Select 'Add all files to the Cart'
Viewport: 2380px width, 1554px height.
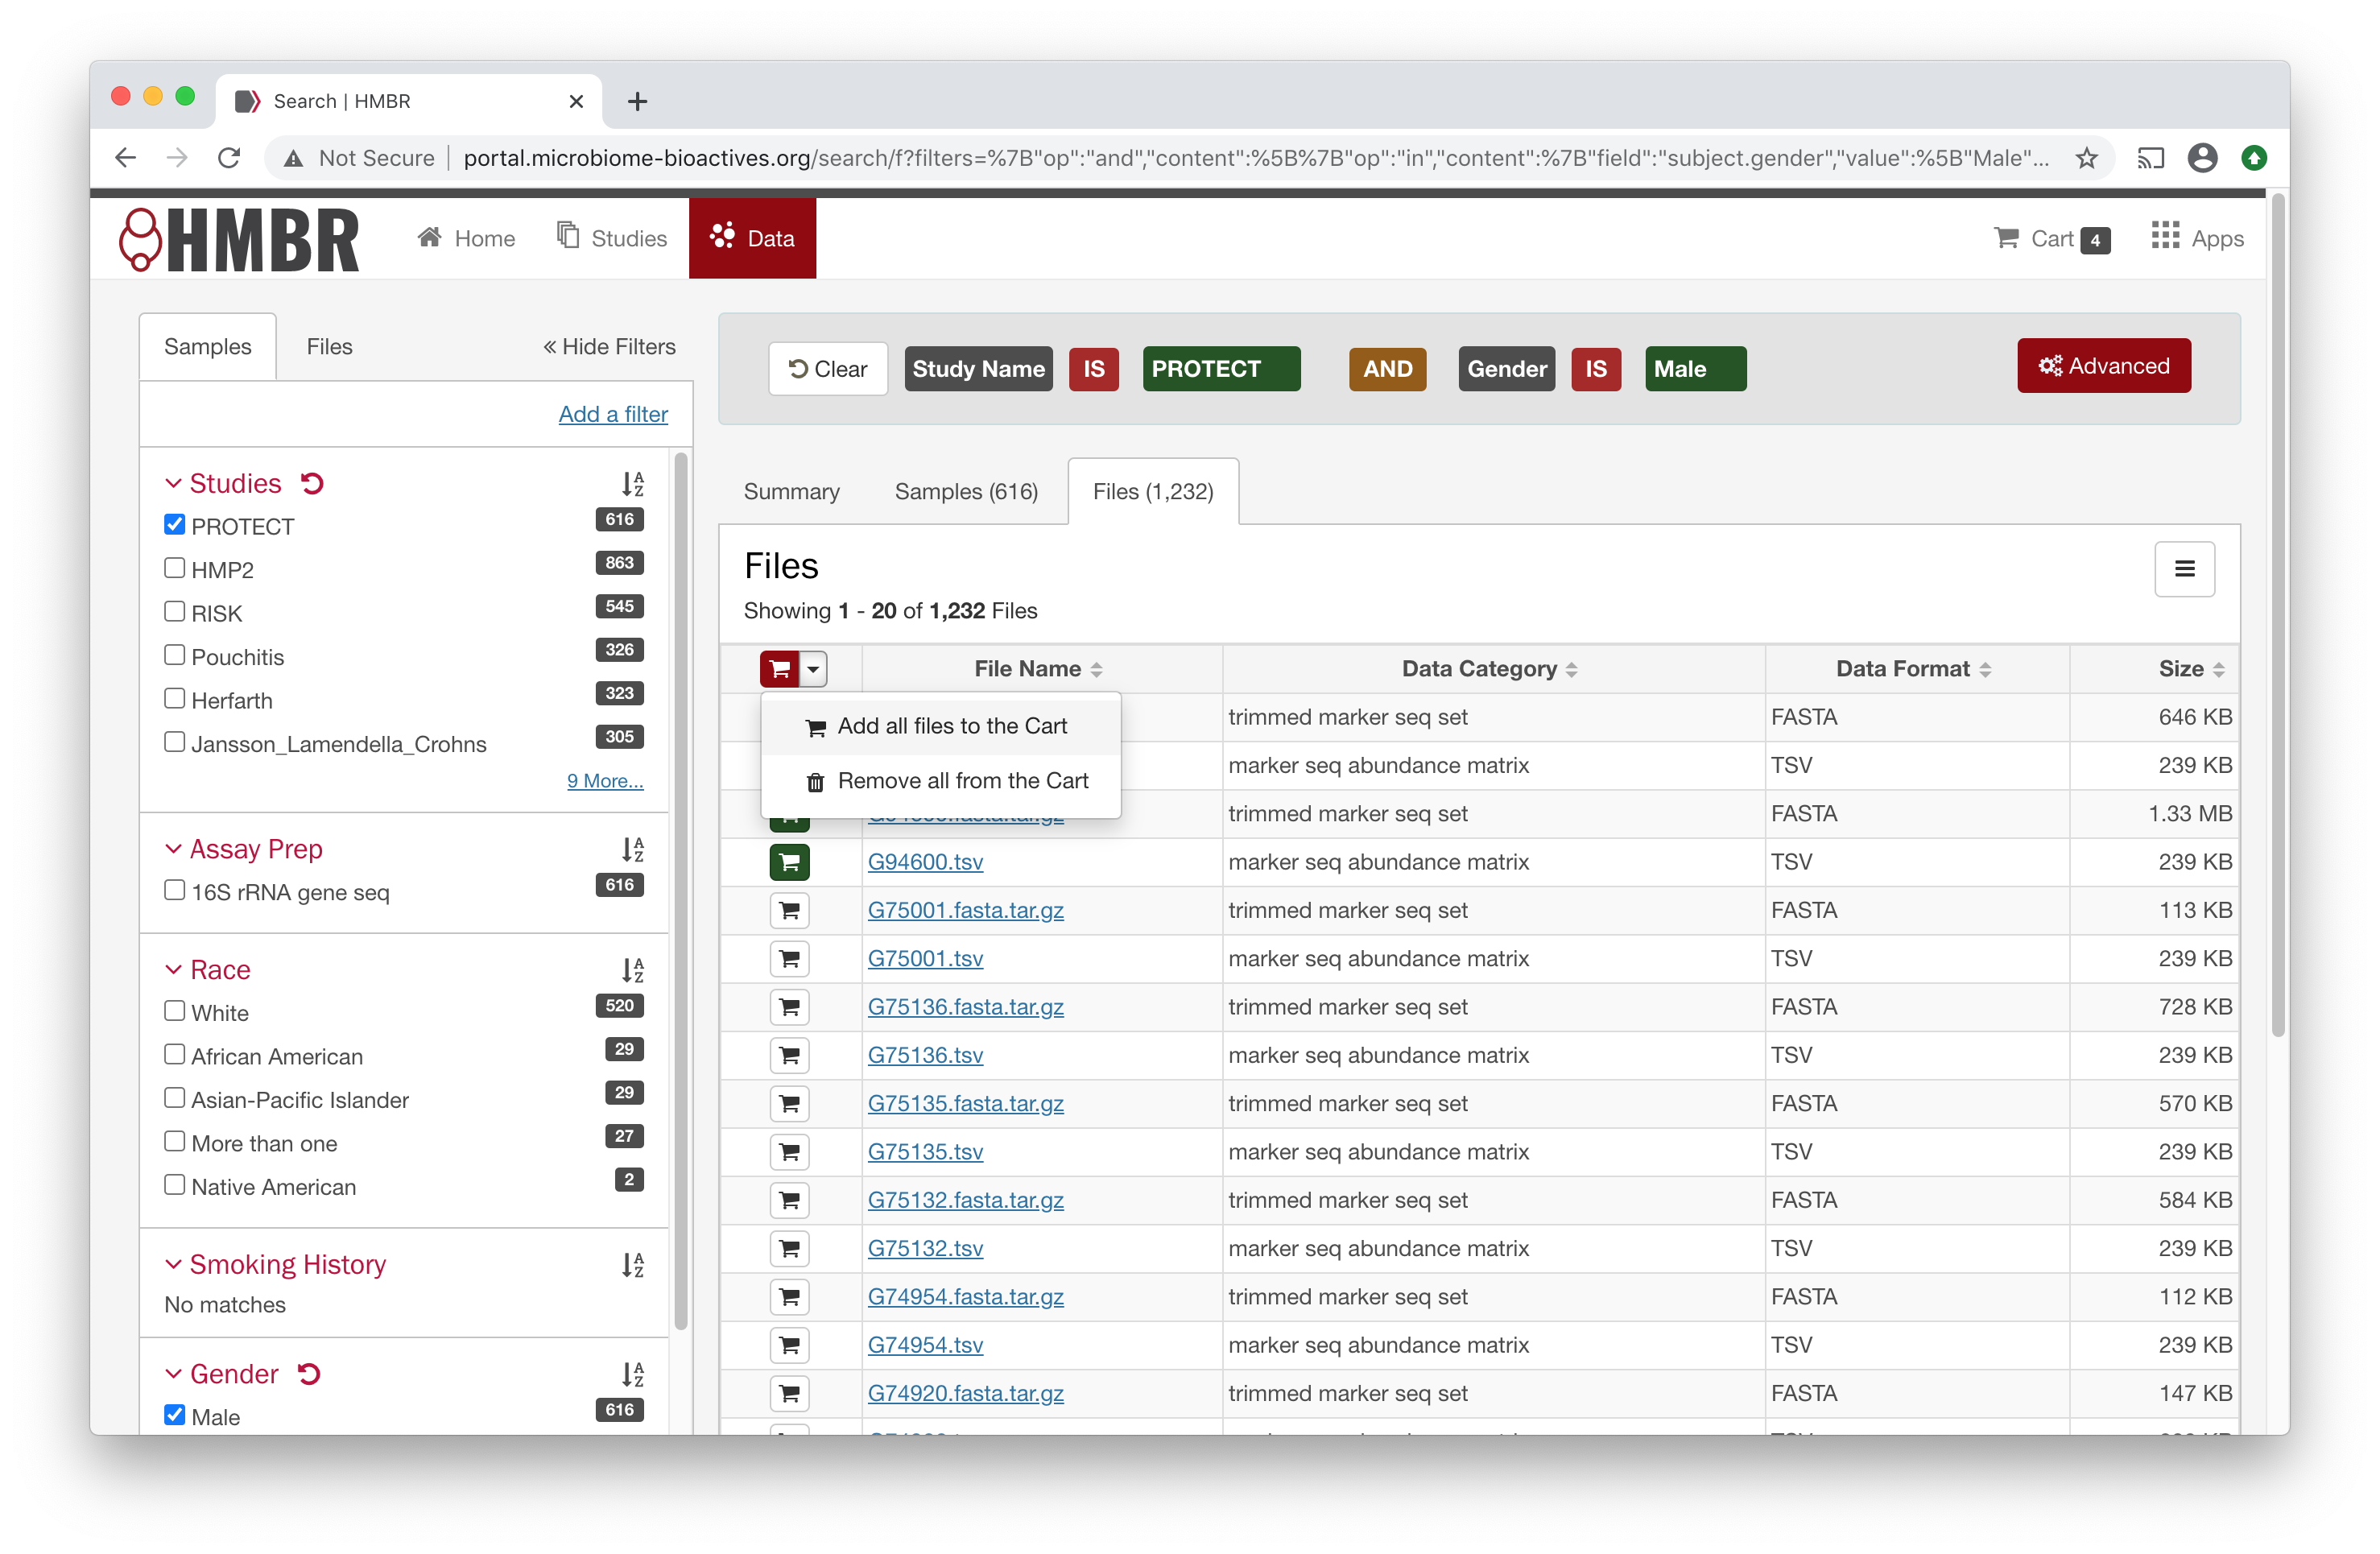[x=938, y=726]
